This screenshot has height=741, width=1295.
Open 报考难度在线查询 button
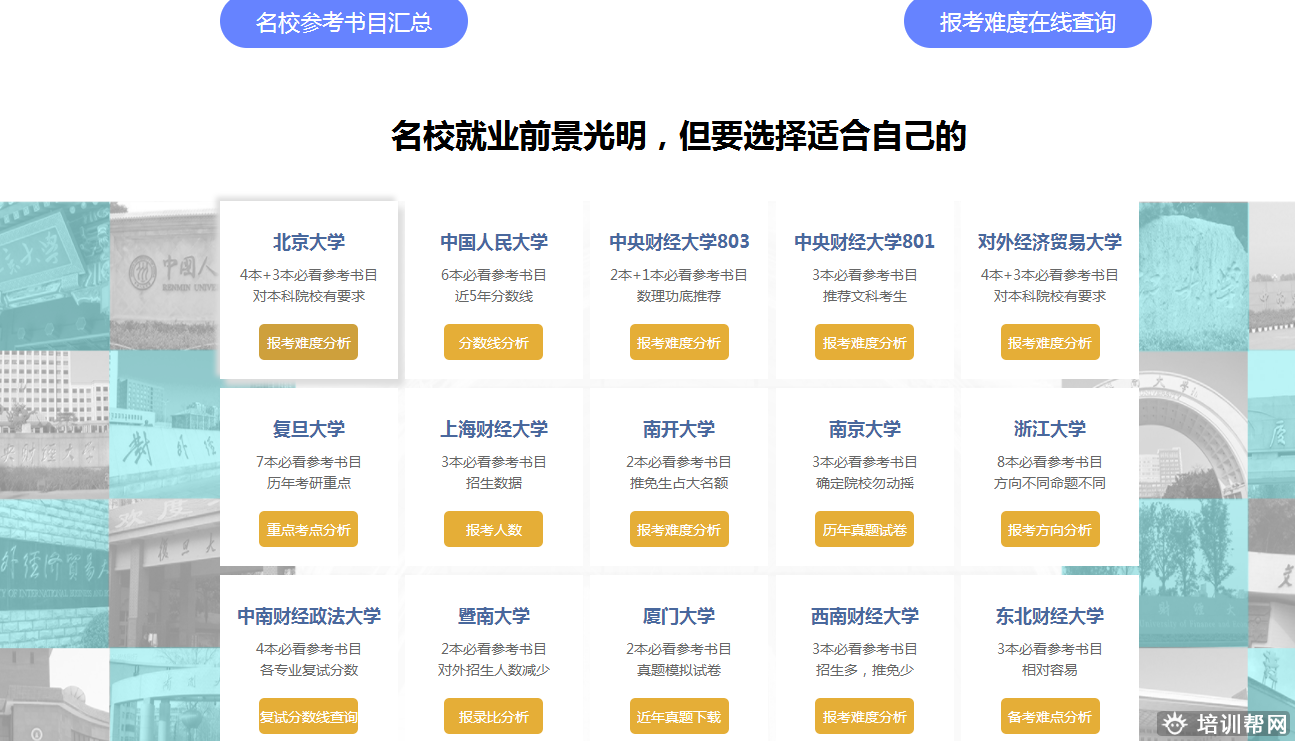(1027, 23)
